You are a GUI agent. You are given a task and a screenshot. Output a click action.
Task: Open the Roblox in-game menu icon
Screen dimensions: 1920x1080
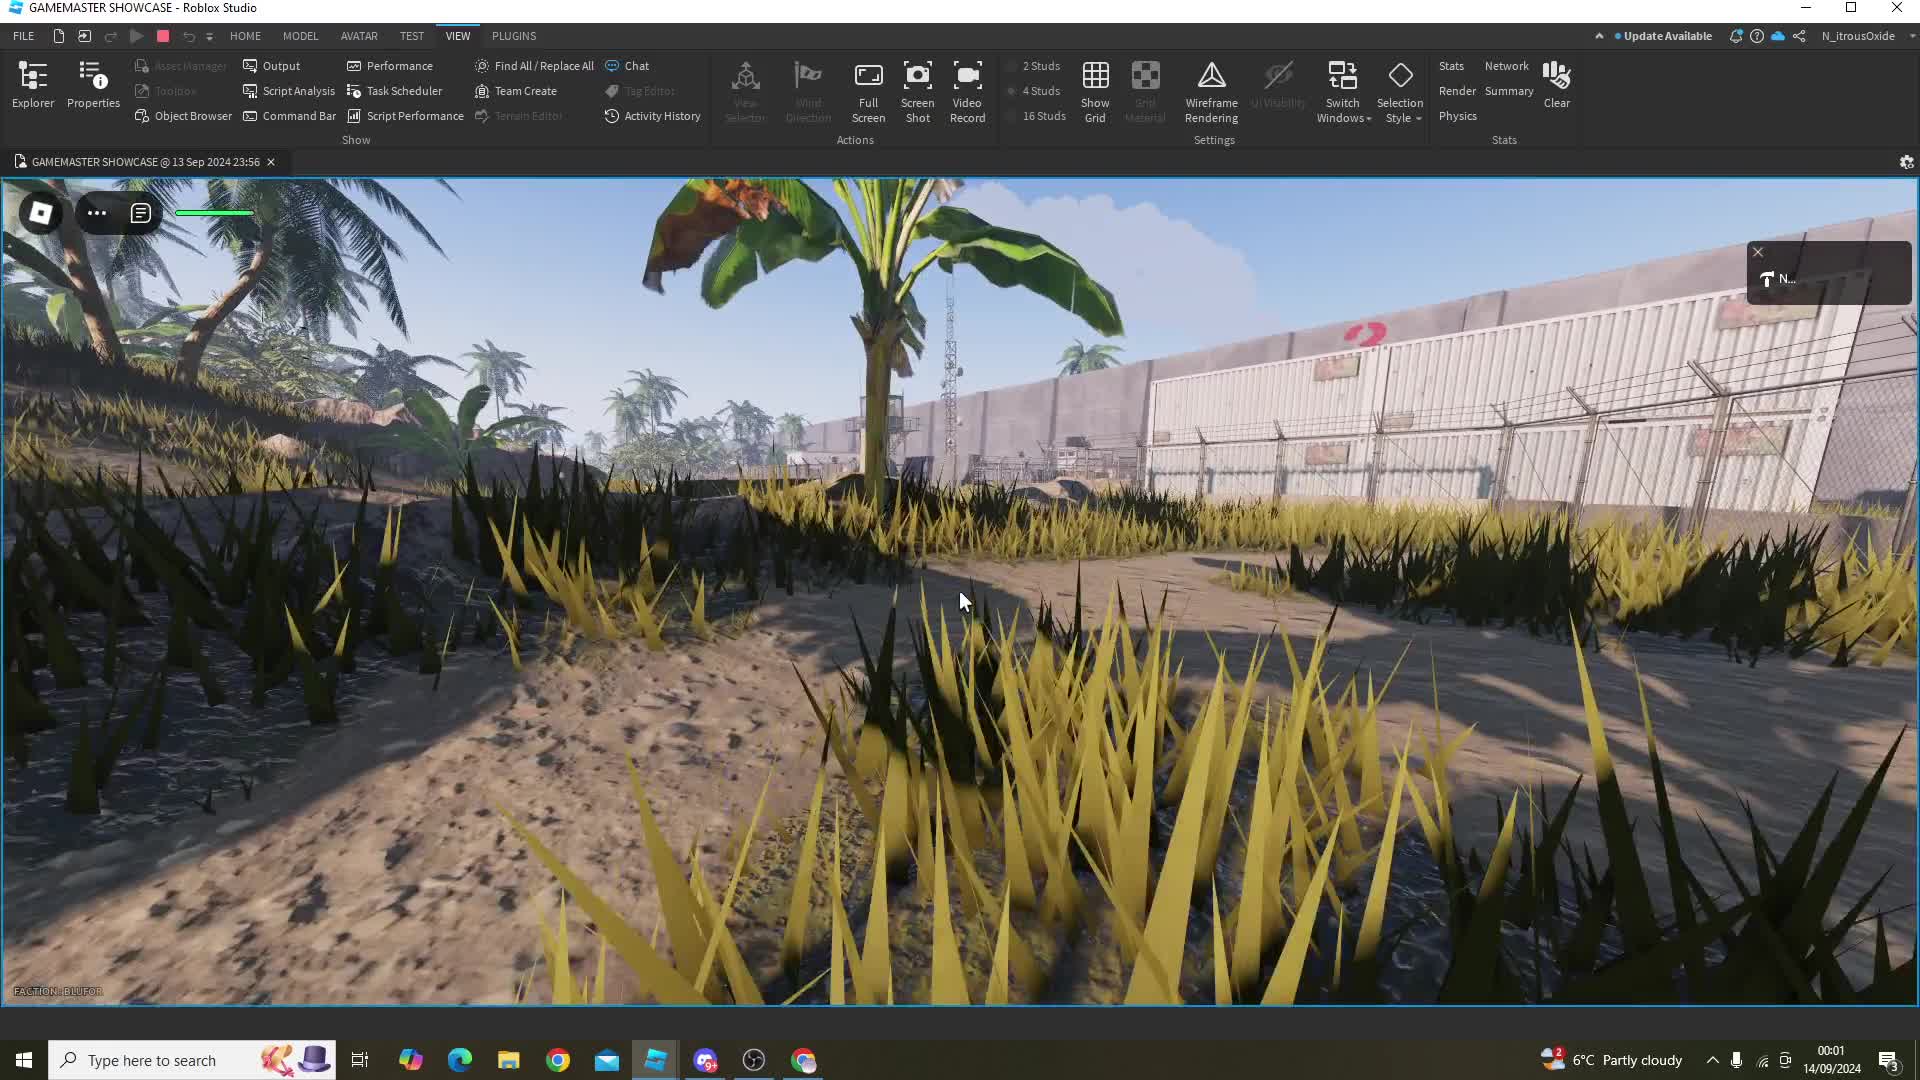[41, 213]
